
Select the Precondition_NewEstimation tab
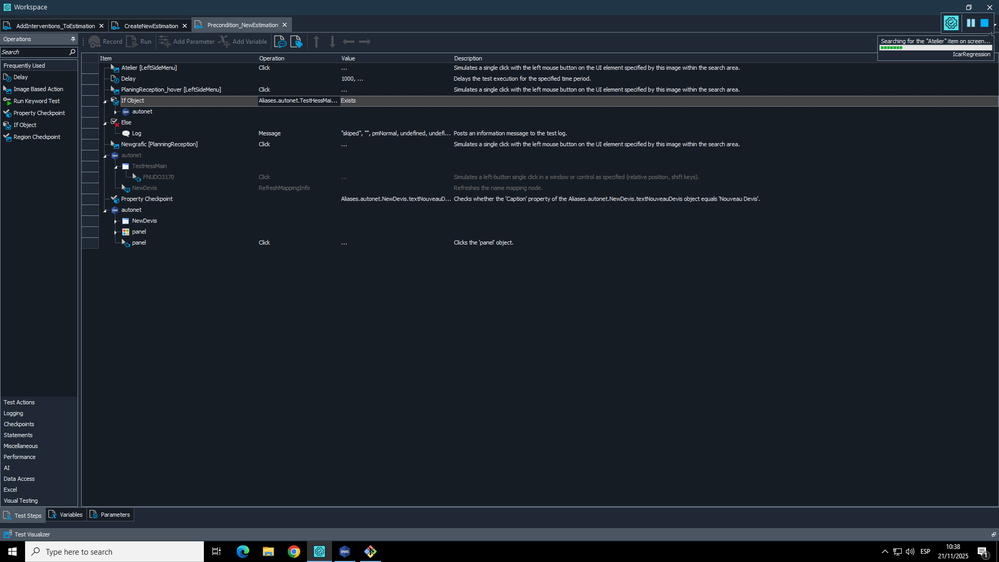(x=242, y=25)
